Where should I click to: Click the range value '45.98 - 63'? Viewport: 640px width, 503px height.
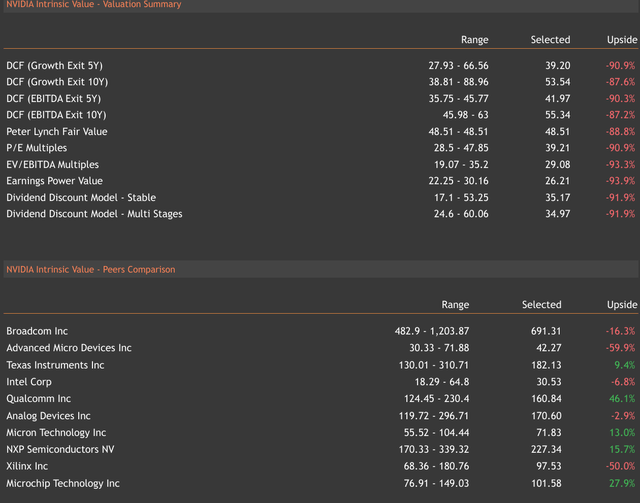pyautogui.click(x=466, y=115)
